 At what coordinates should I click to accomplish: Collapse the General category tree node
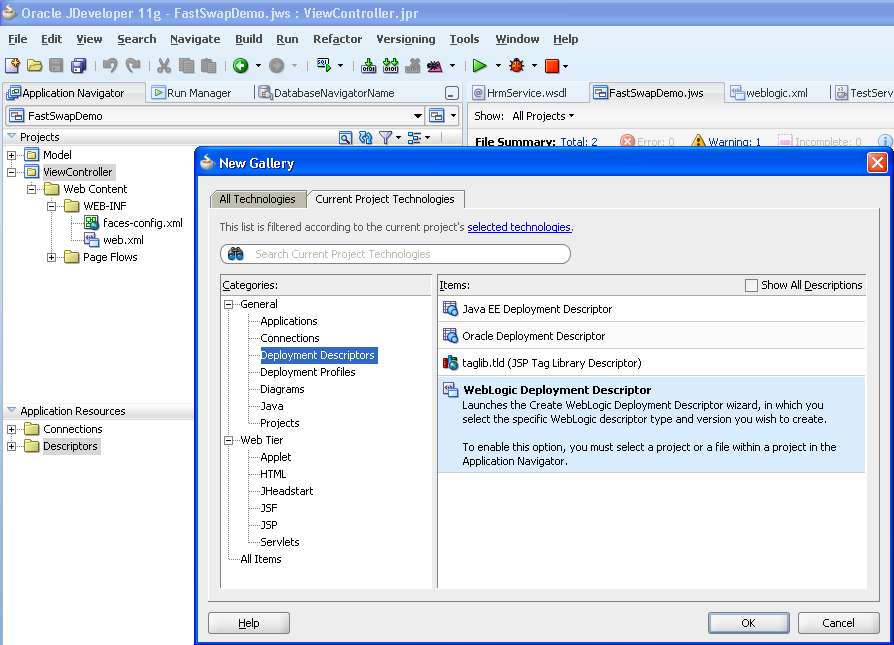click(229, 304)
